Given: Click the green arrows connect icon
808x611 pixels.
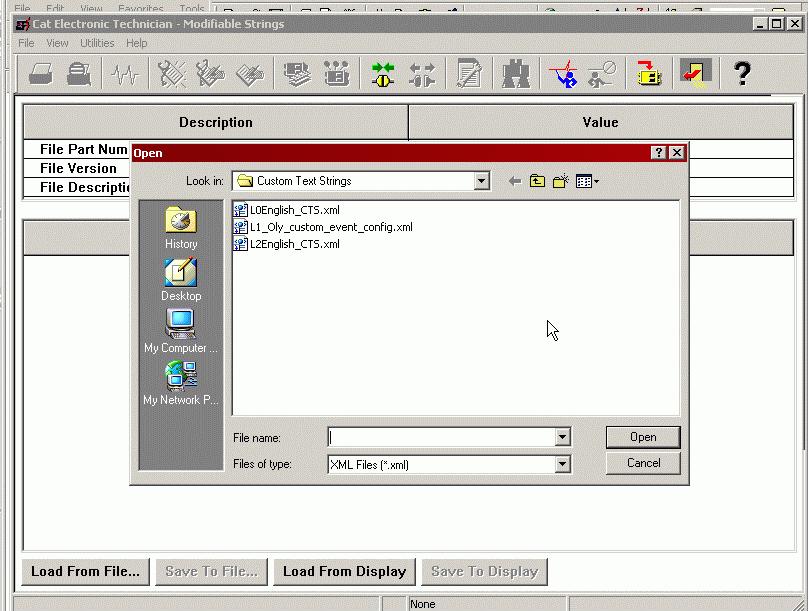Looking at the screenshot, I should coord(383,74).
